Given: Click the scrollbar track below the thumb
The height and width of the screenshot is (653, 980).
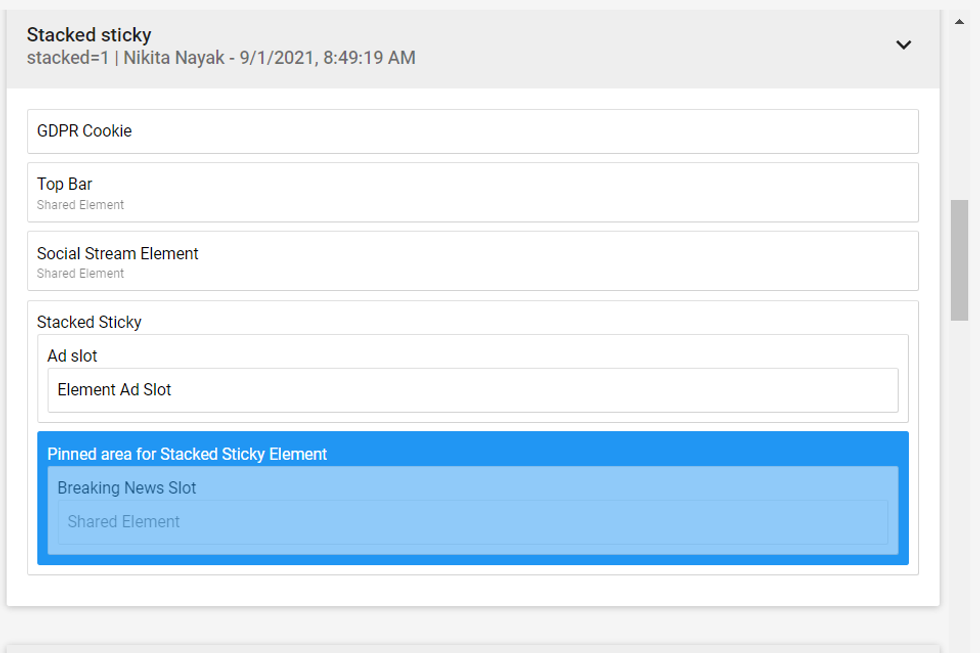Looking at the screenshot, I should (959, 480).
